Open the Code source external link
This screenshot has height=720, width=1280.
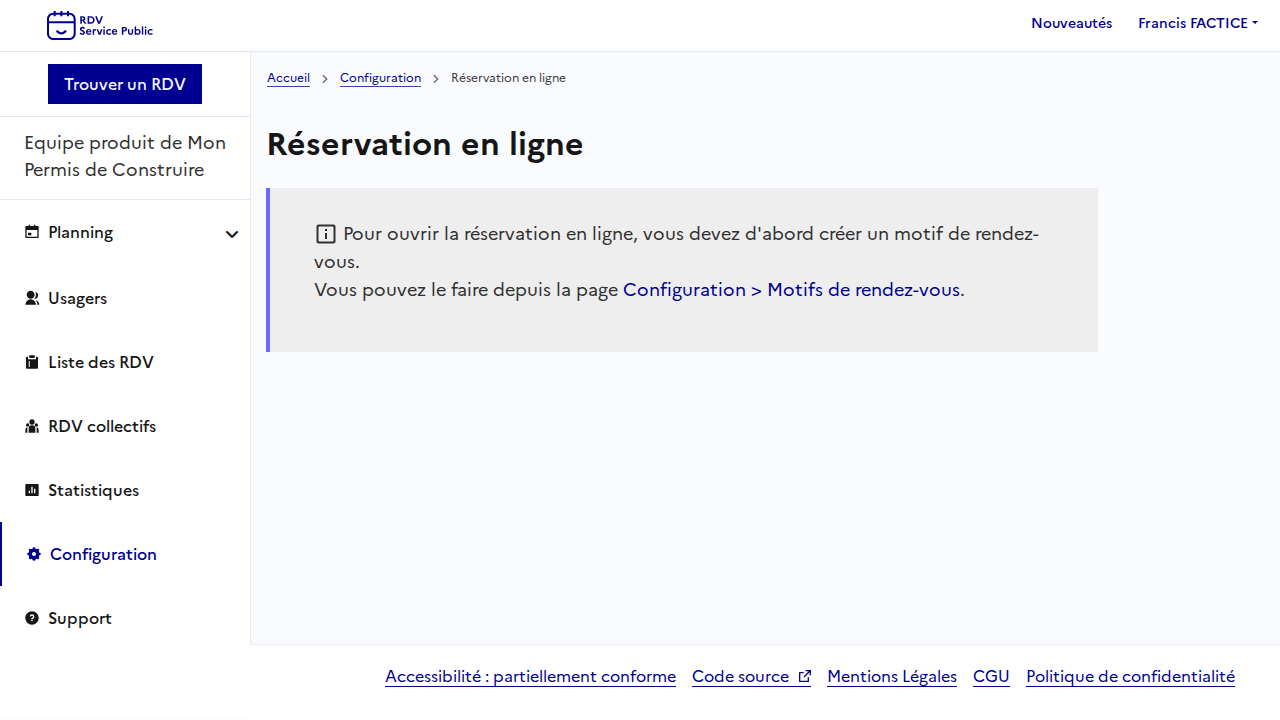[x=751, y=676]
